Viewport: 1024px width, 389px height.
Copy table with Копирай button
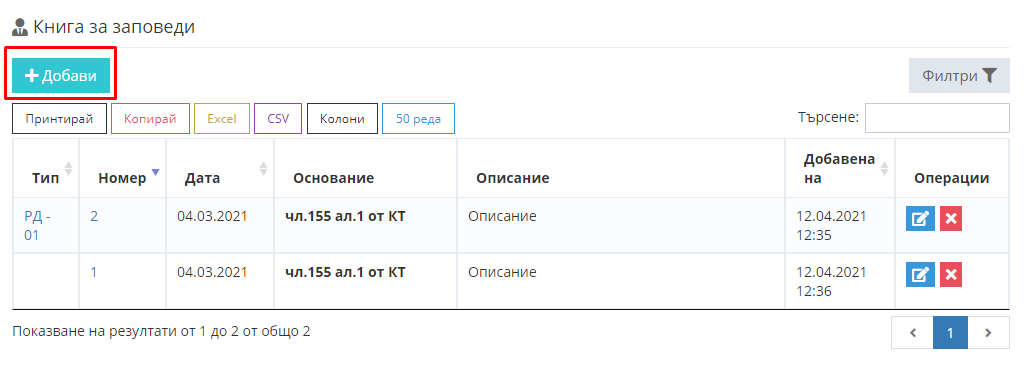[x=150, y=119]
